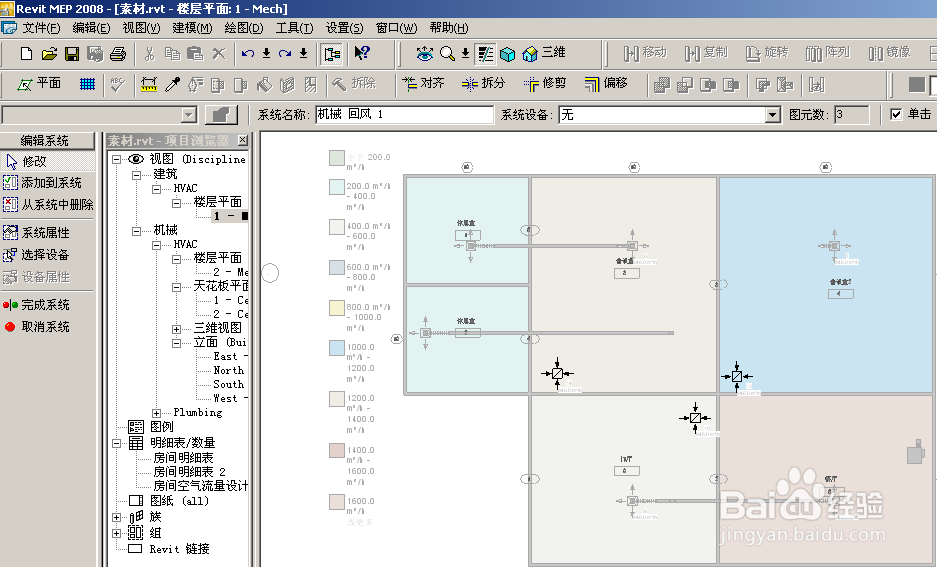937x567 pixels.
Task: Click 修改 in the edit system panel
Action: coord(47,161)
